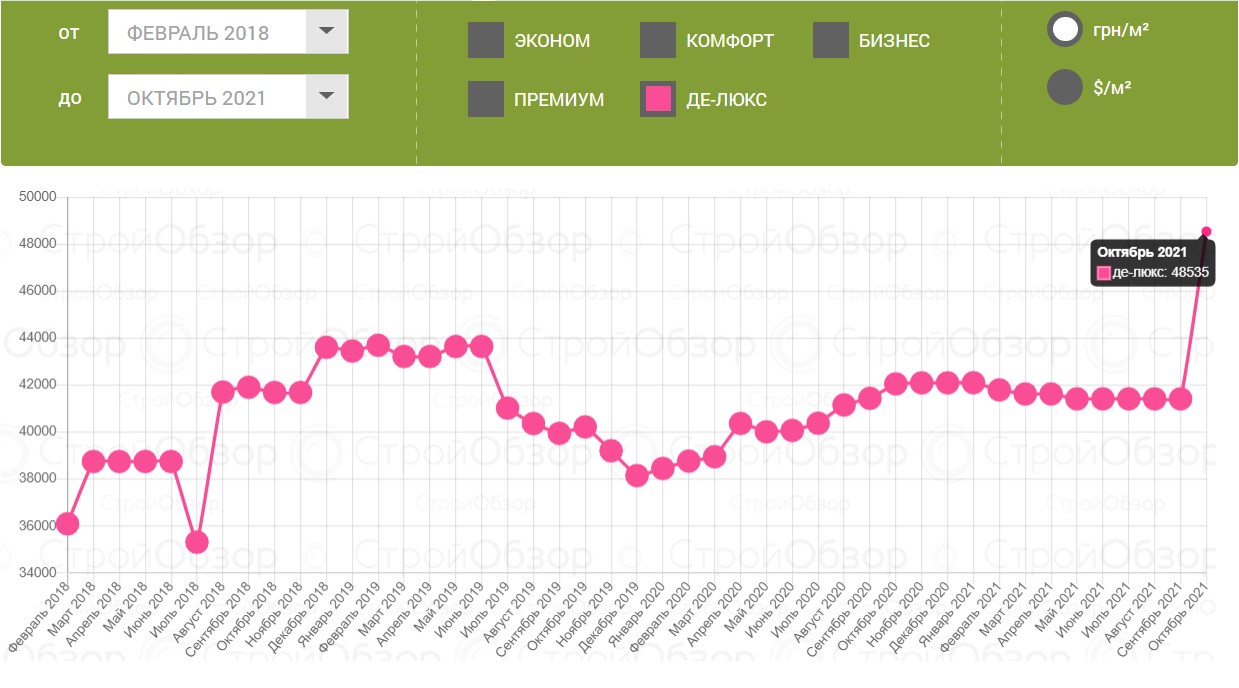Screen dimensions: 1239x688
Task: Select the Август 2018 data point
Action: (223, 392)
